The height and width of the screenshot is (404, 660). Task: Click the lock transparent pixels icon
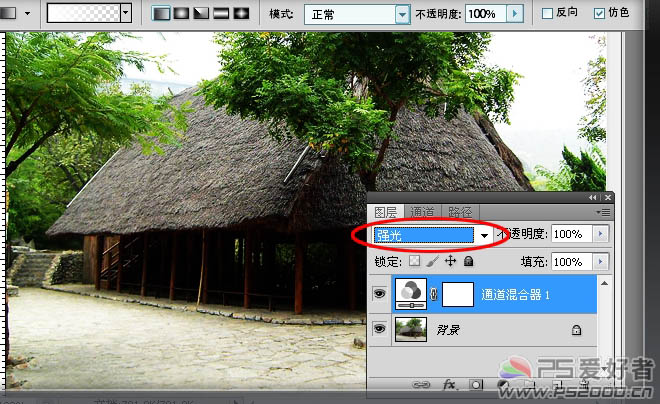pos(416,261)
